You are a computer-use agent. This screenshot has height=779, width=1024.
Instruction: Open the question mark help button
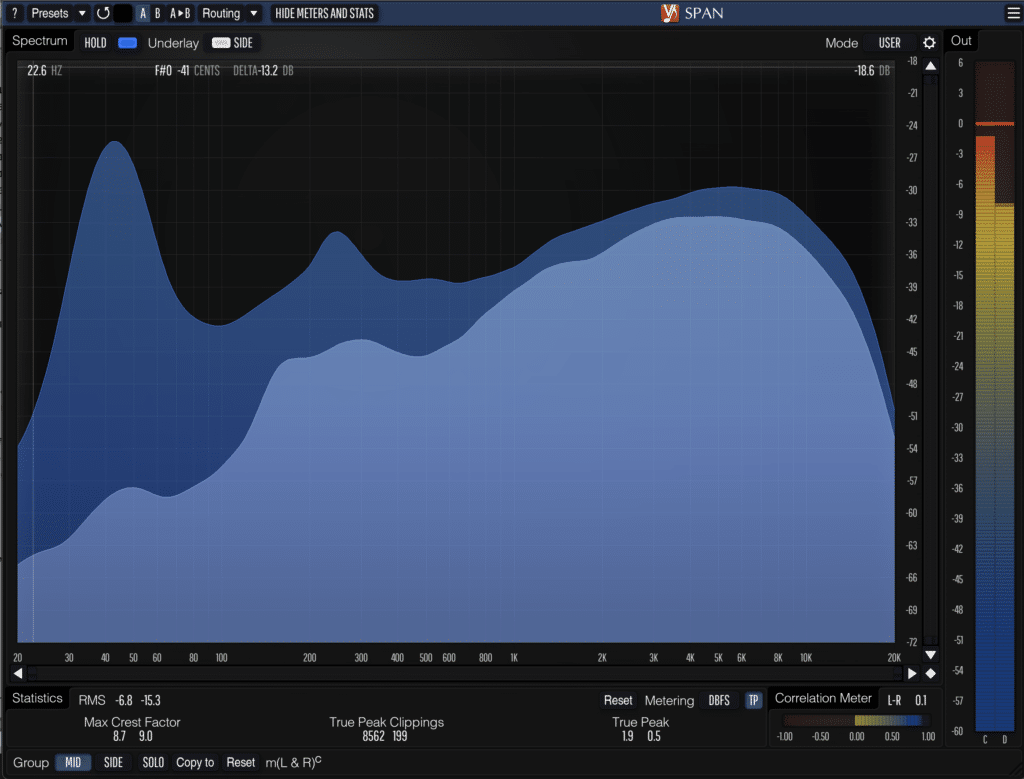click(x=14, y=13)
